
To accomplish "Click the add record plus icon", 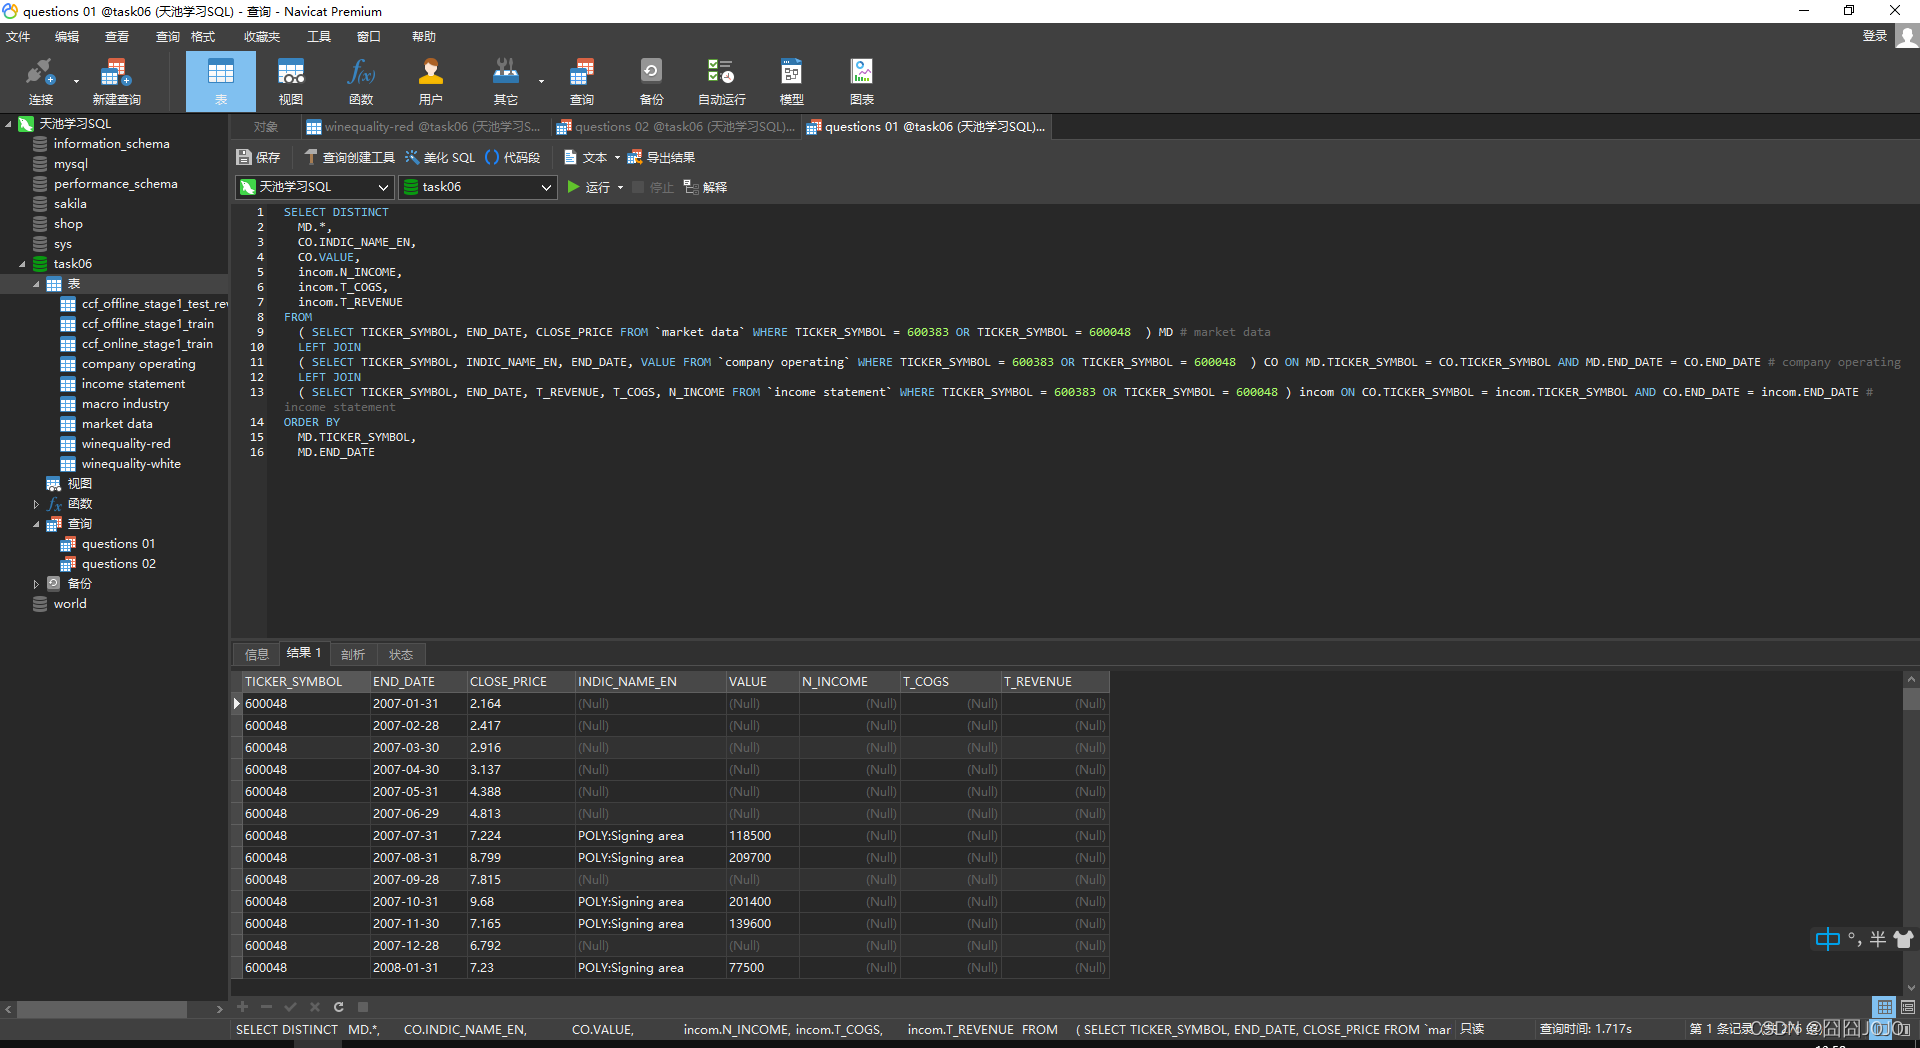I will tap(242, 1007).
